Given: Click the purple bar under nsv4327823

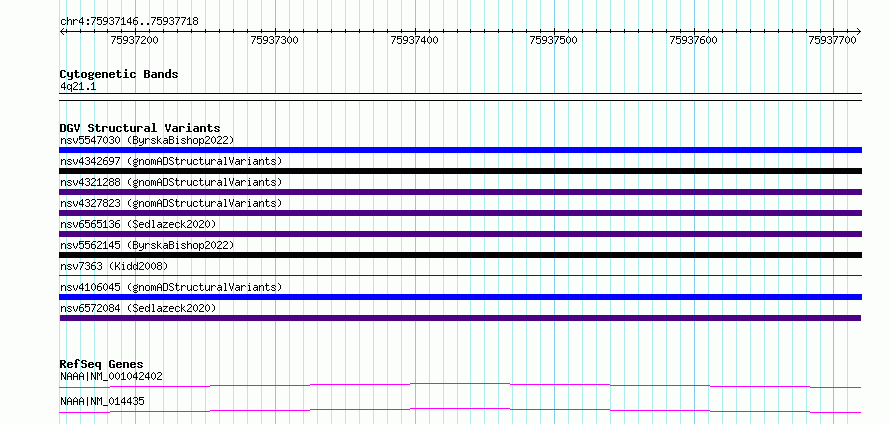Looking at the screenshot, I should click(x=460, y=213).
